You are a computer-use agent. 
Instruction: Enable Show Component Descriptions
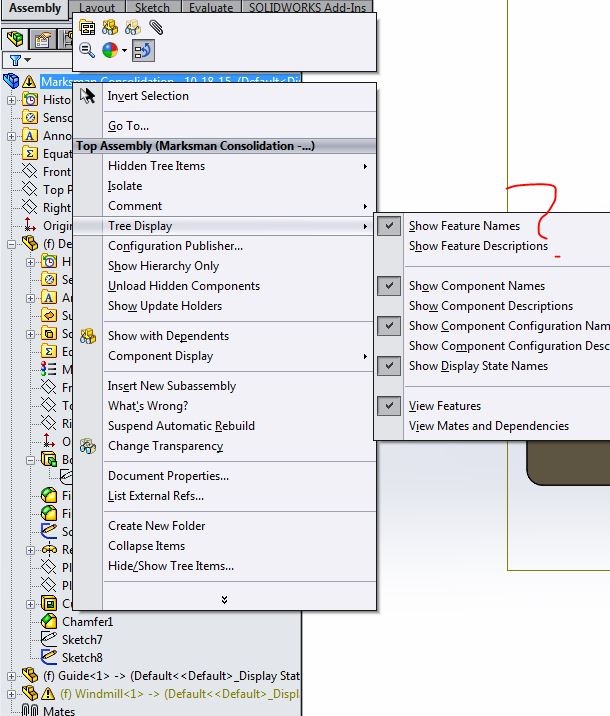(491, 306)
